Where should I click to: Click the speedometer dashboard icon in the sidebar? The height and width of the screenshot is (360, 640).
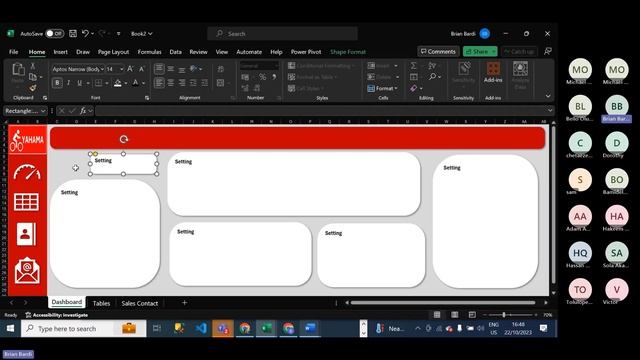tap(27, 172)
